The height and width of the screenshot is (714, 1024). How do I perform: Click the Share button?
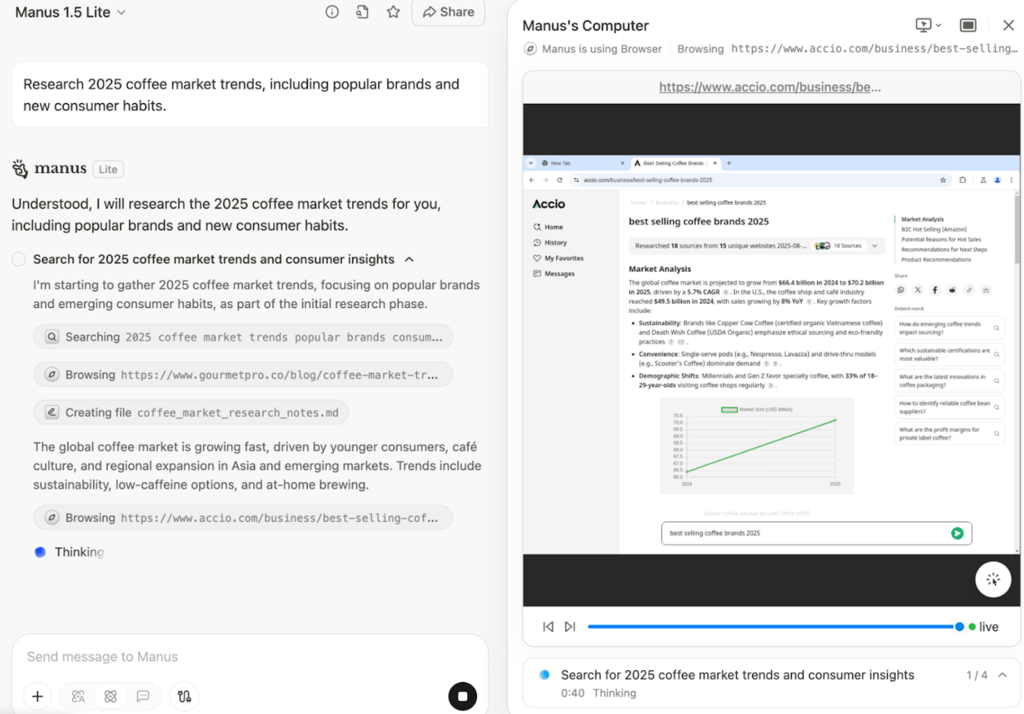(x=448, y=12)
